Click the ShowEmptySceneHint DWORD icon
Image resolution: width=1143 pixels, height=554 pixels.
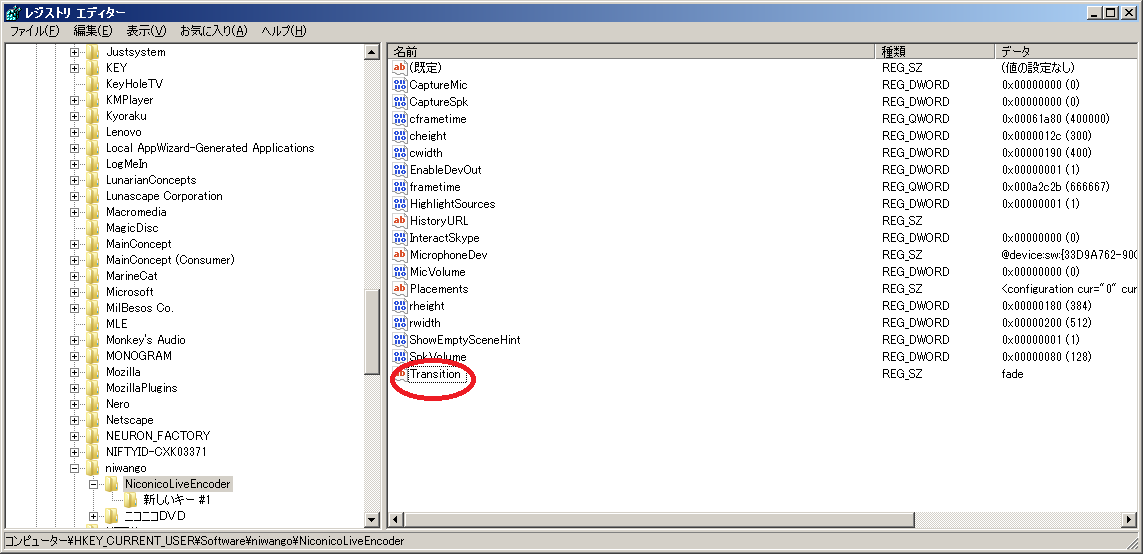pyautogui.click(x=399, y=340)
